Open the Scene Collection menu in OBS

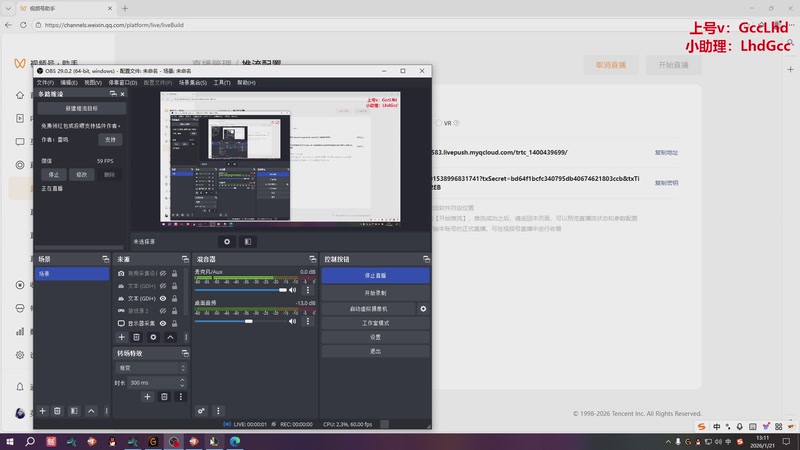click(x=192, y=83)
